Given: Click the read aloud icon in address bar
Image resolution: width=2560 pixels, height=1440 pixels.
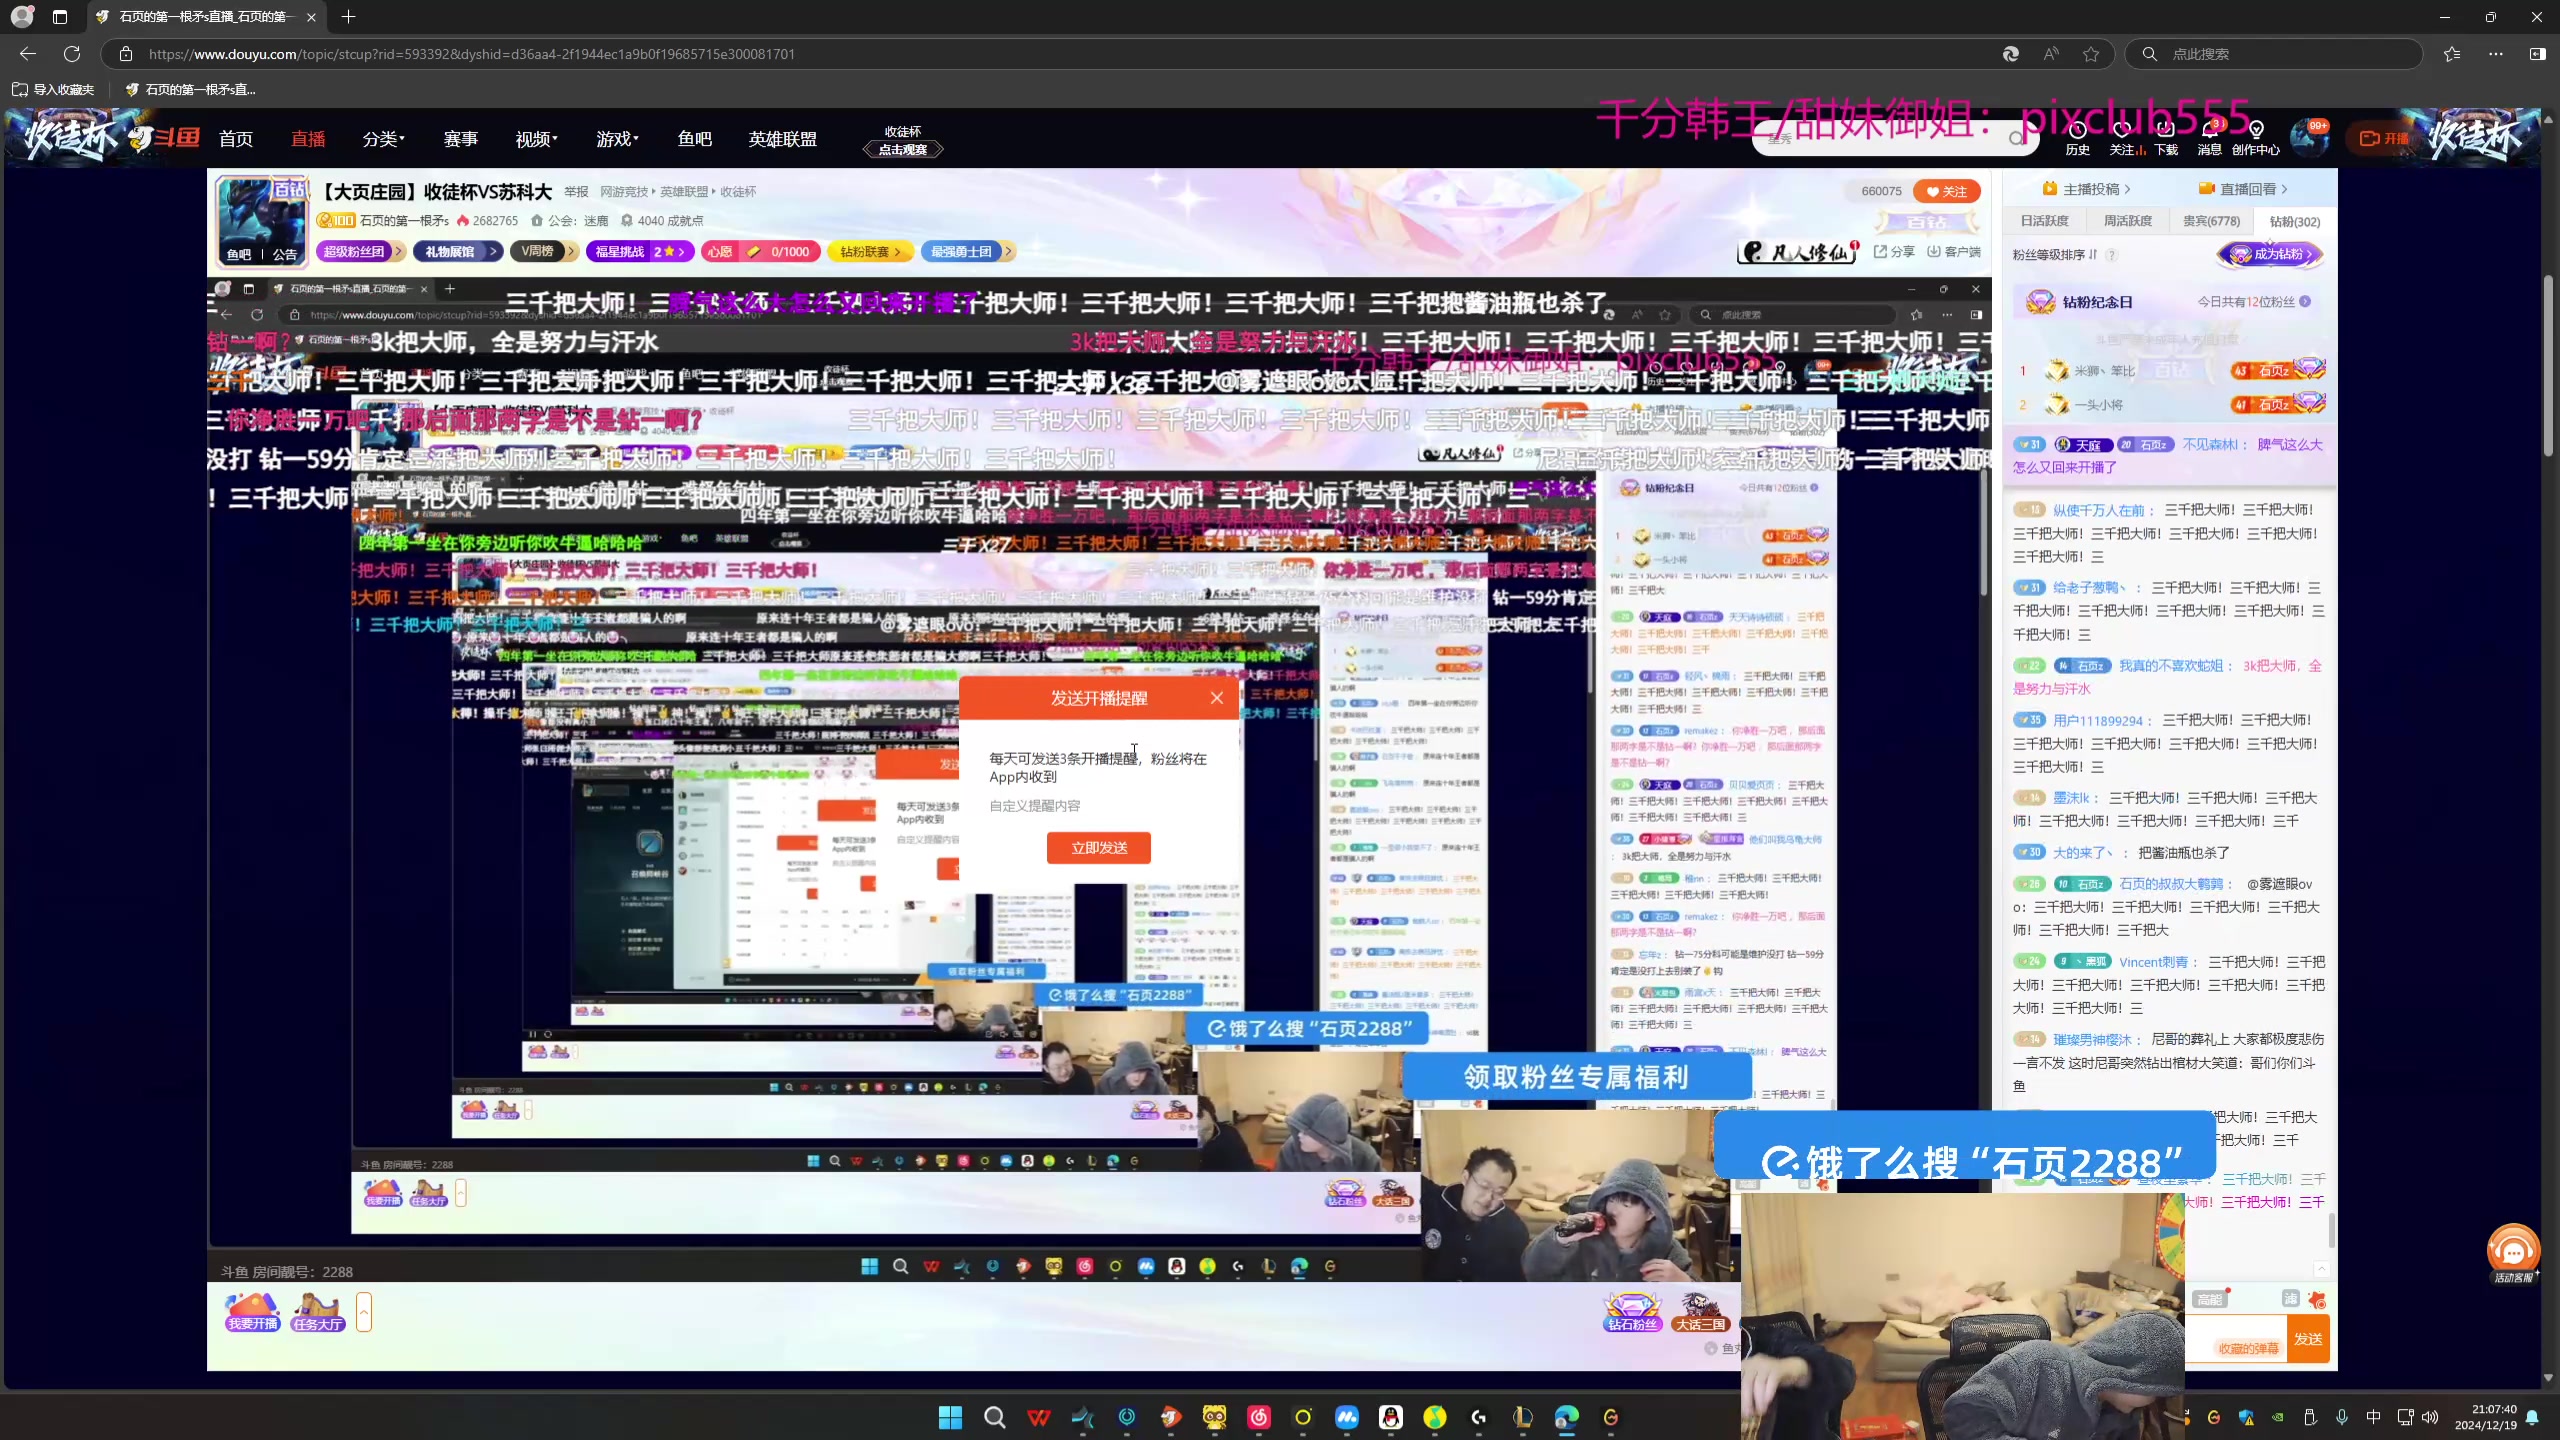Looking at the screenshot, I should point(2051,54).
